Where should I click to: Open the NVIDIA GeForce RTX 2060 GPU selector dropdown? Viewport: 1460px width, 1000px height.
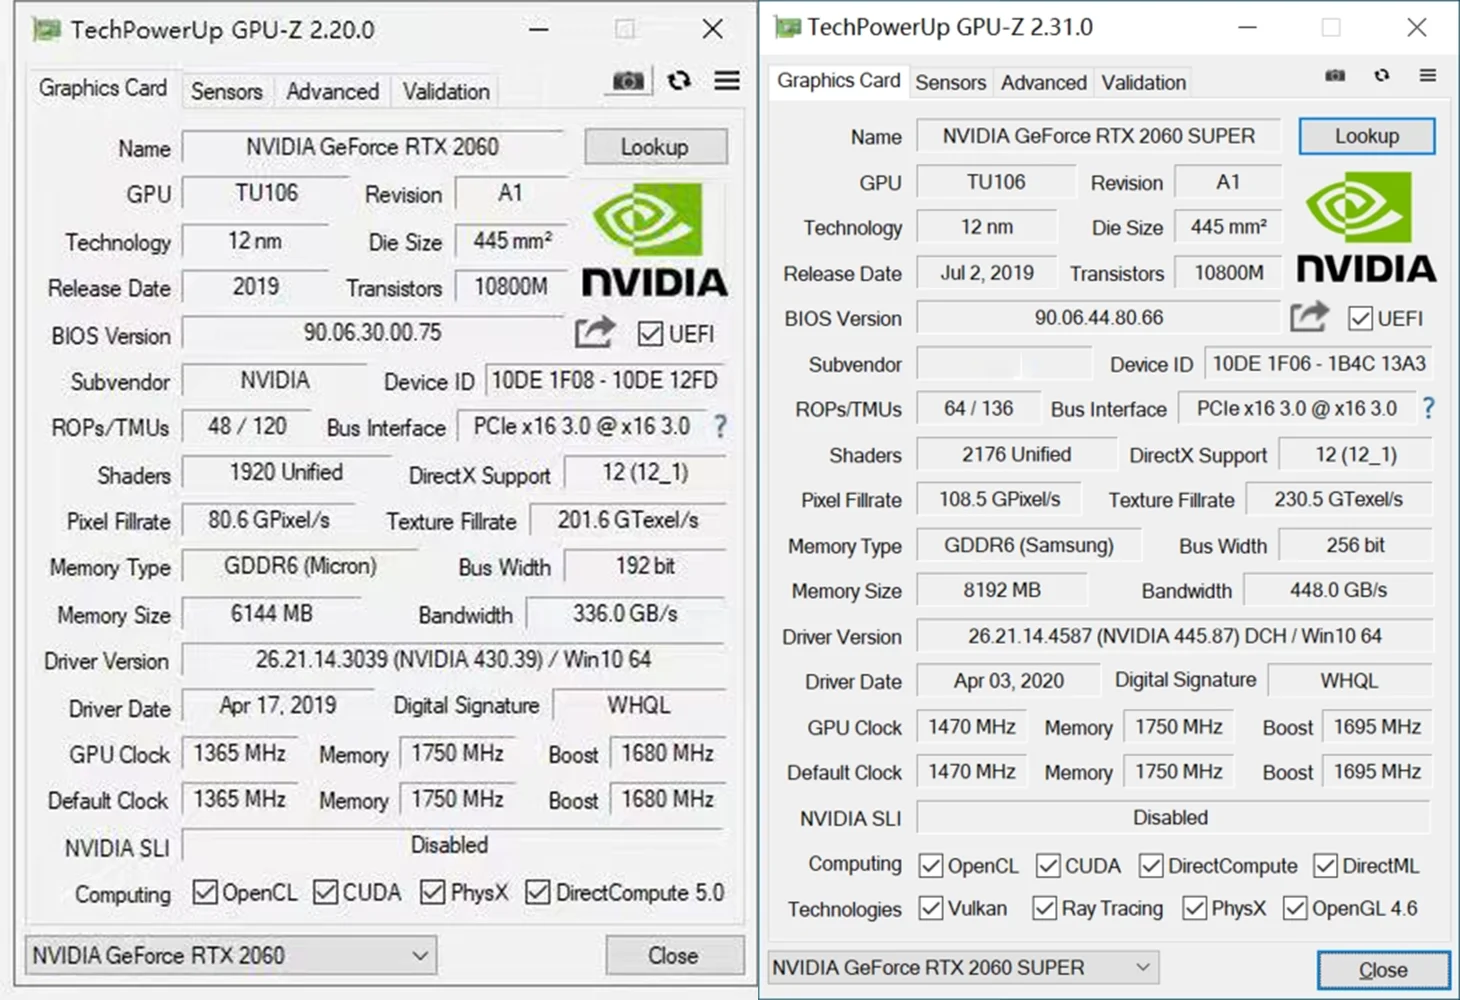pyautogui.click(x=231, y=956)
